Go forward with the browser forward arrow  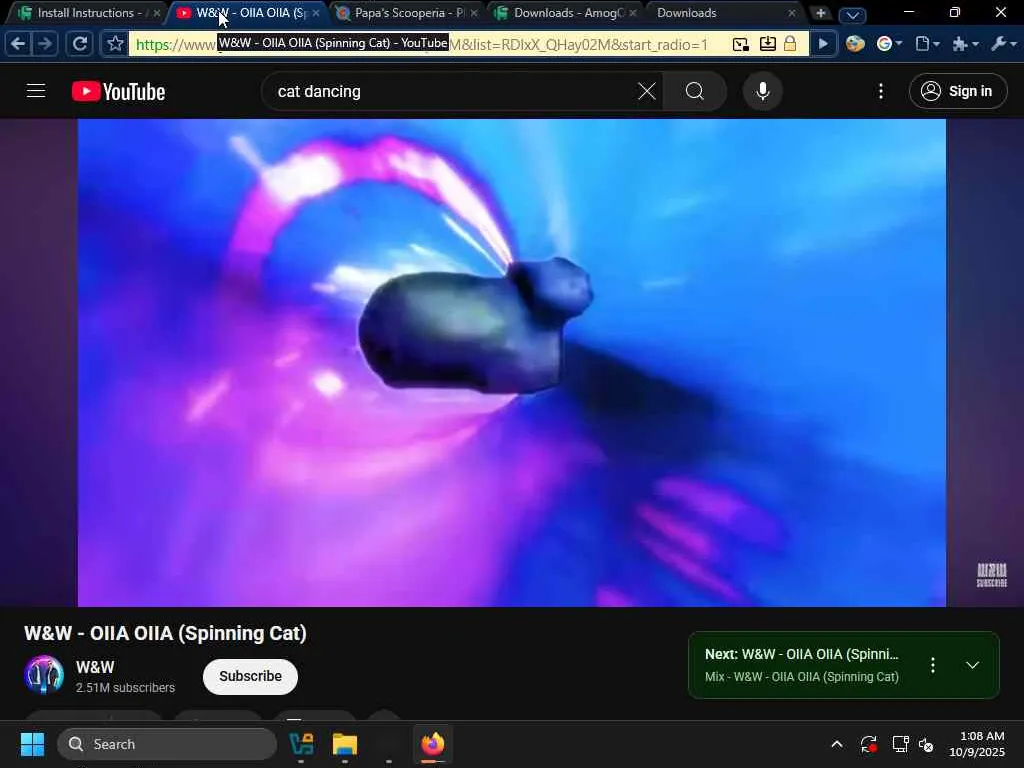click(45, 44)
